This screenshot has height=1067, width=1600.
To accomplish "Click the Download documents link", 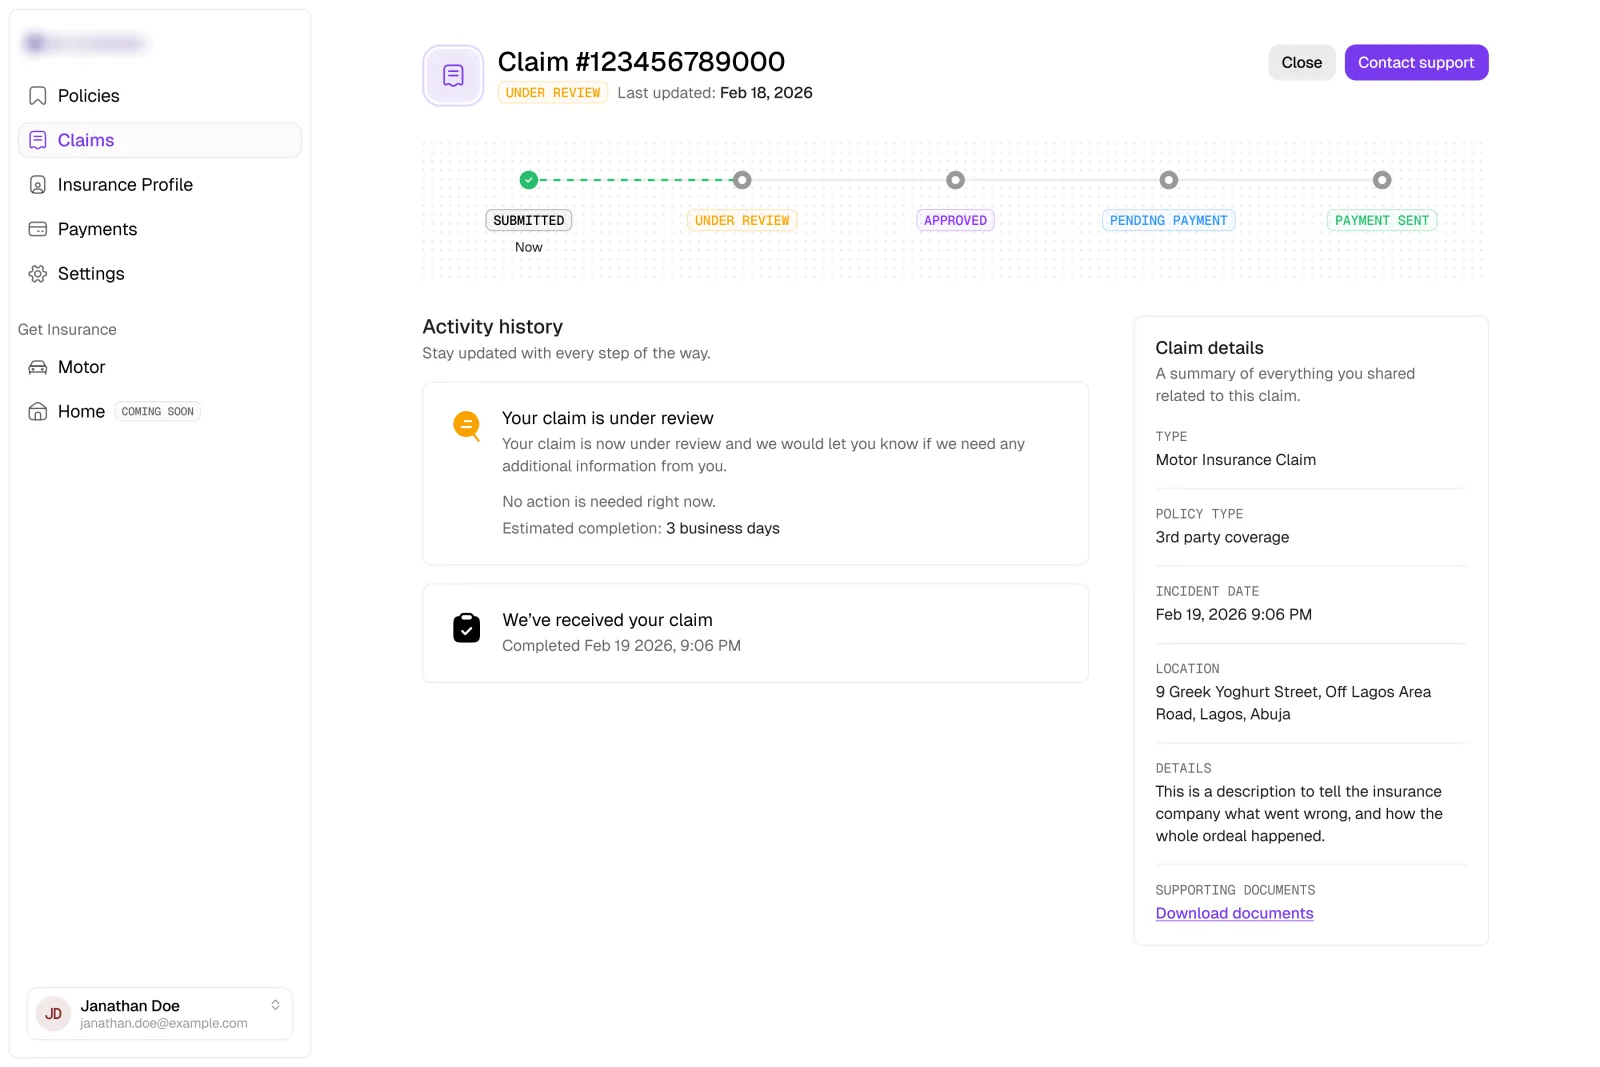I will tap(1234, 913).
